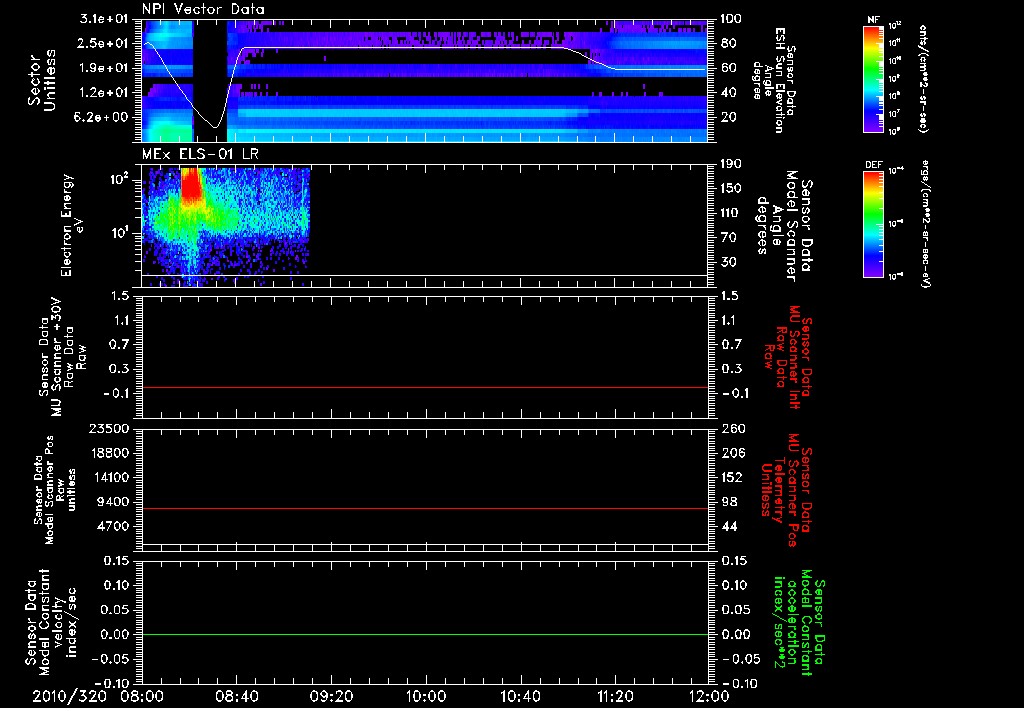Click the '190' scanner angle tick
1024x708 pixels.
click(x=731, y=163)
